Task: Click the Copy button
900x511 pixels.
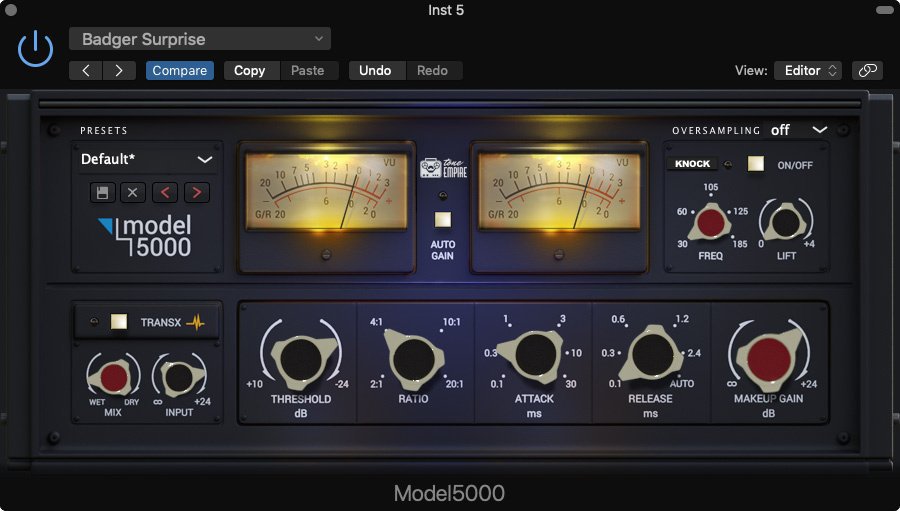Action: click(x=250, y=71)
